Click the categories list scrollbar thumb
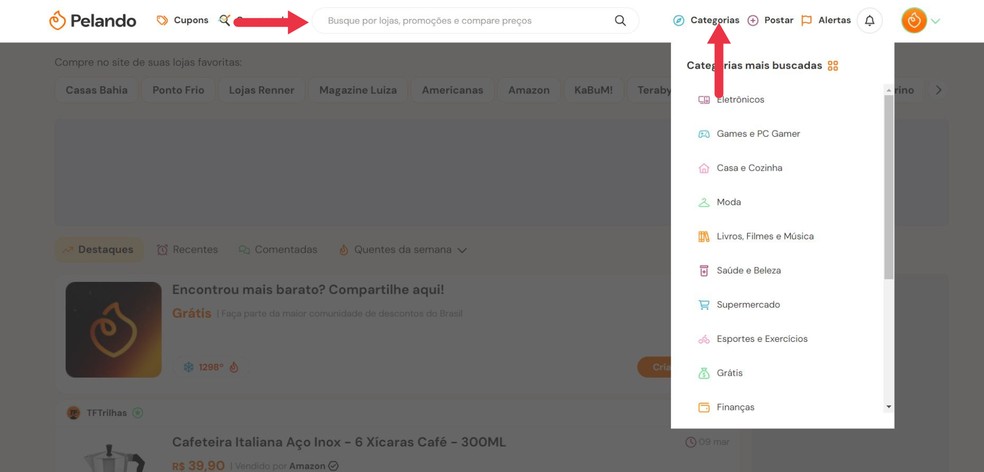Image resolution: width=984 pixels, height=472 pixels. [889, 187]
